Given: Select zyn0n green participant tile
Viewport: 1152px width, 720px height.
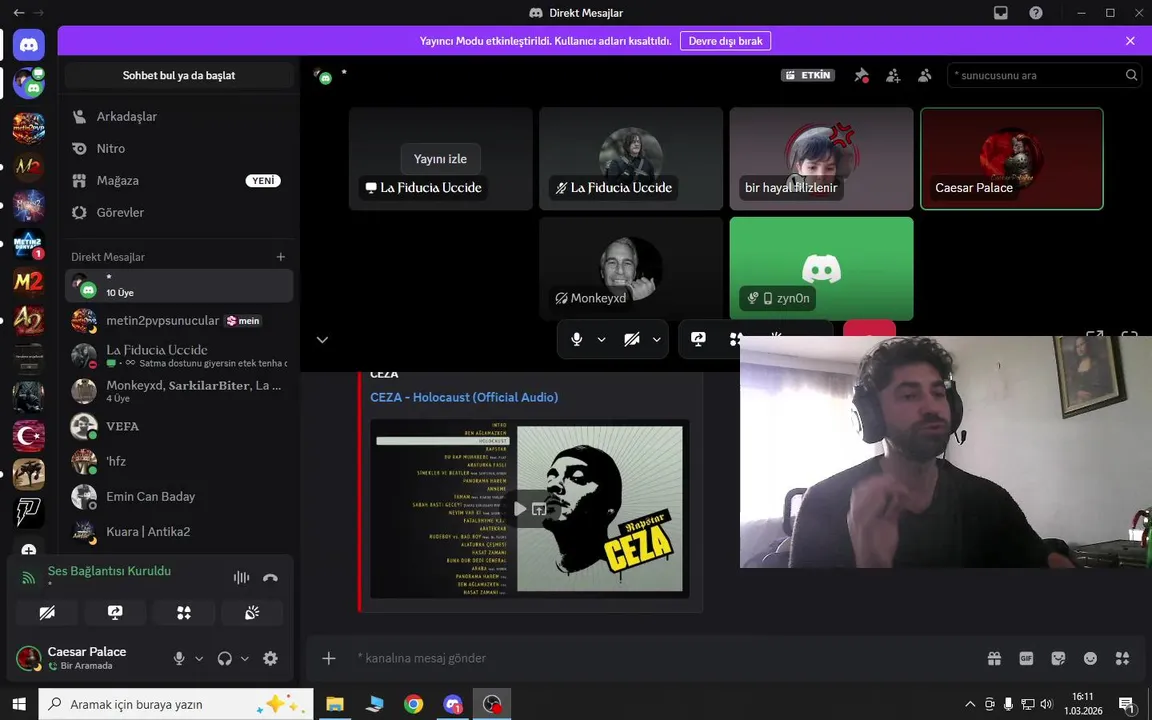Looking at the screenshot, I should pos(821,268).
